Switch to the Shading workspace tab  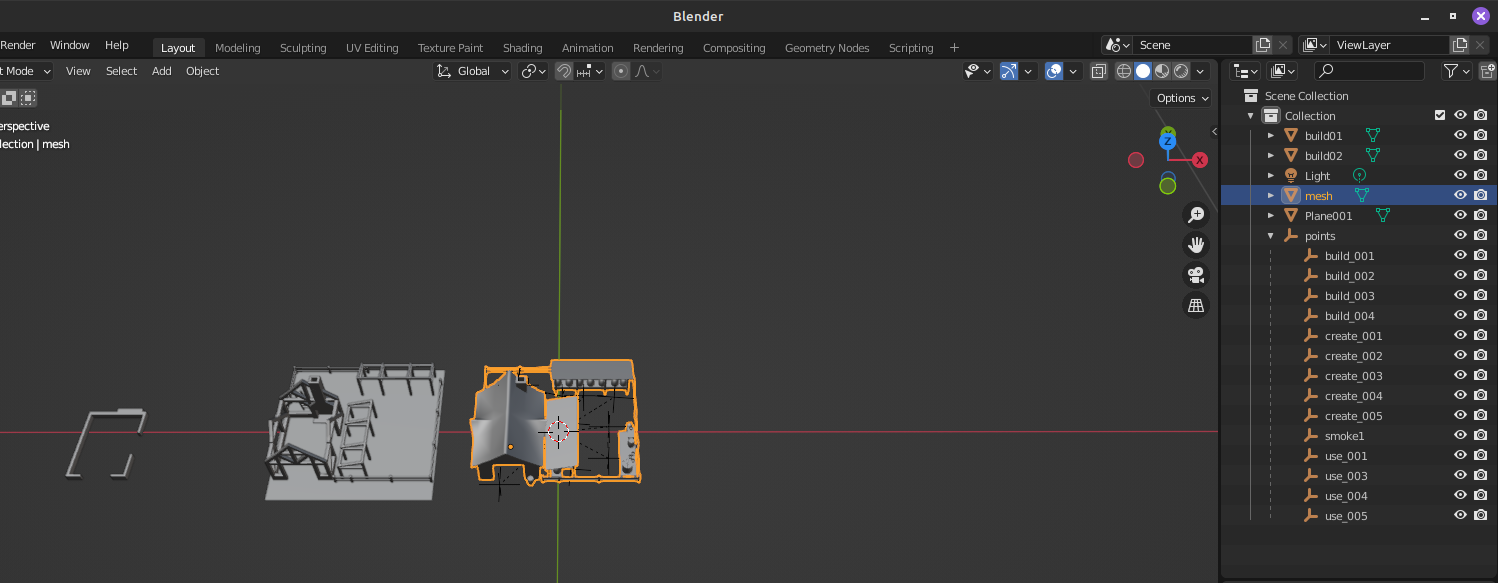[x=522, y=48]
